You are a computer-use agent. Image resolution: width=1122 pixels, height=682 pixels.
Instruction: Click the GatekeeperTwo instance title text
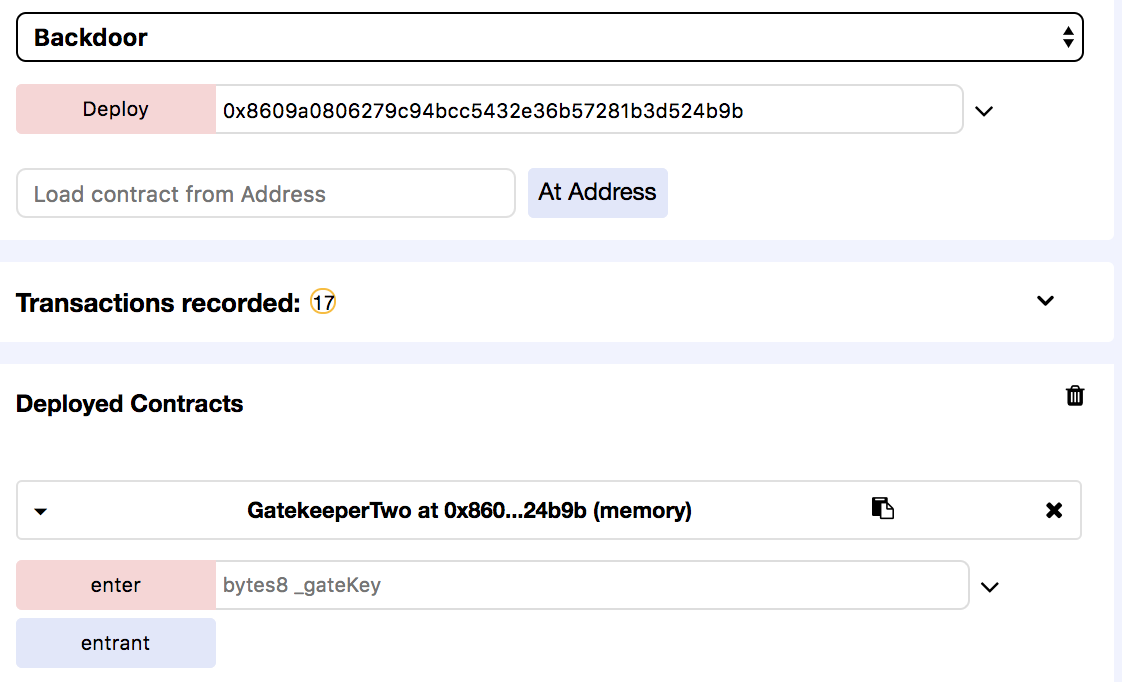coord(469,511)
